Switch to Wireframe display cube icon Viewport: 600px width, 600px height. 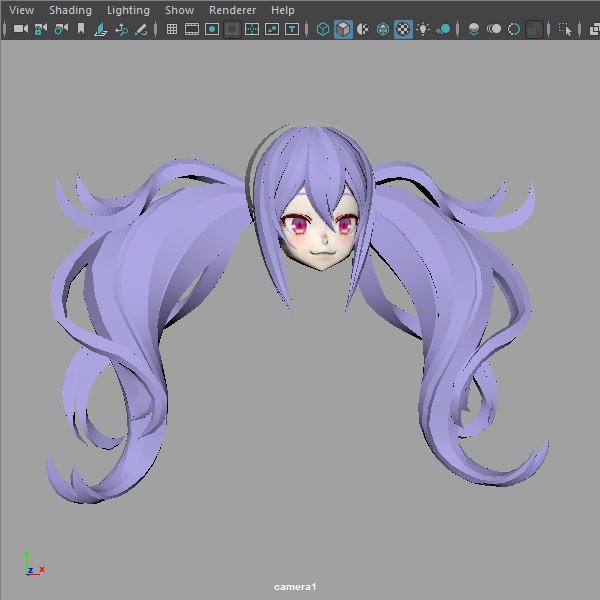[x=323, y=29]
